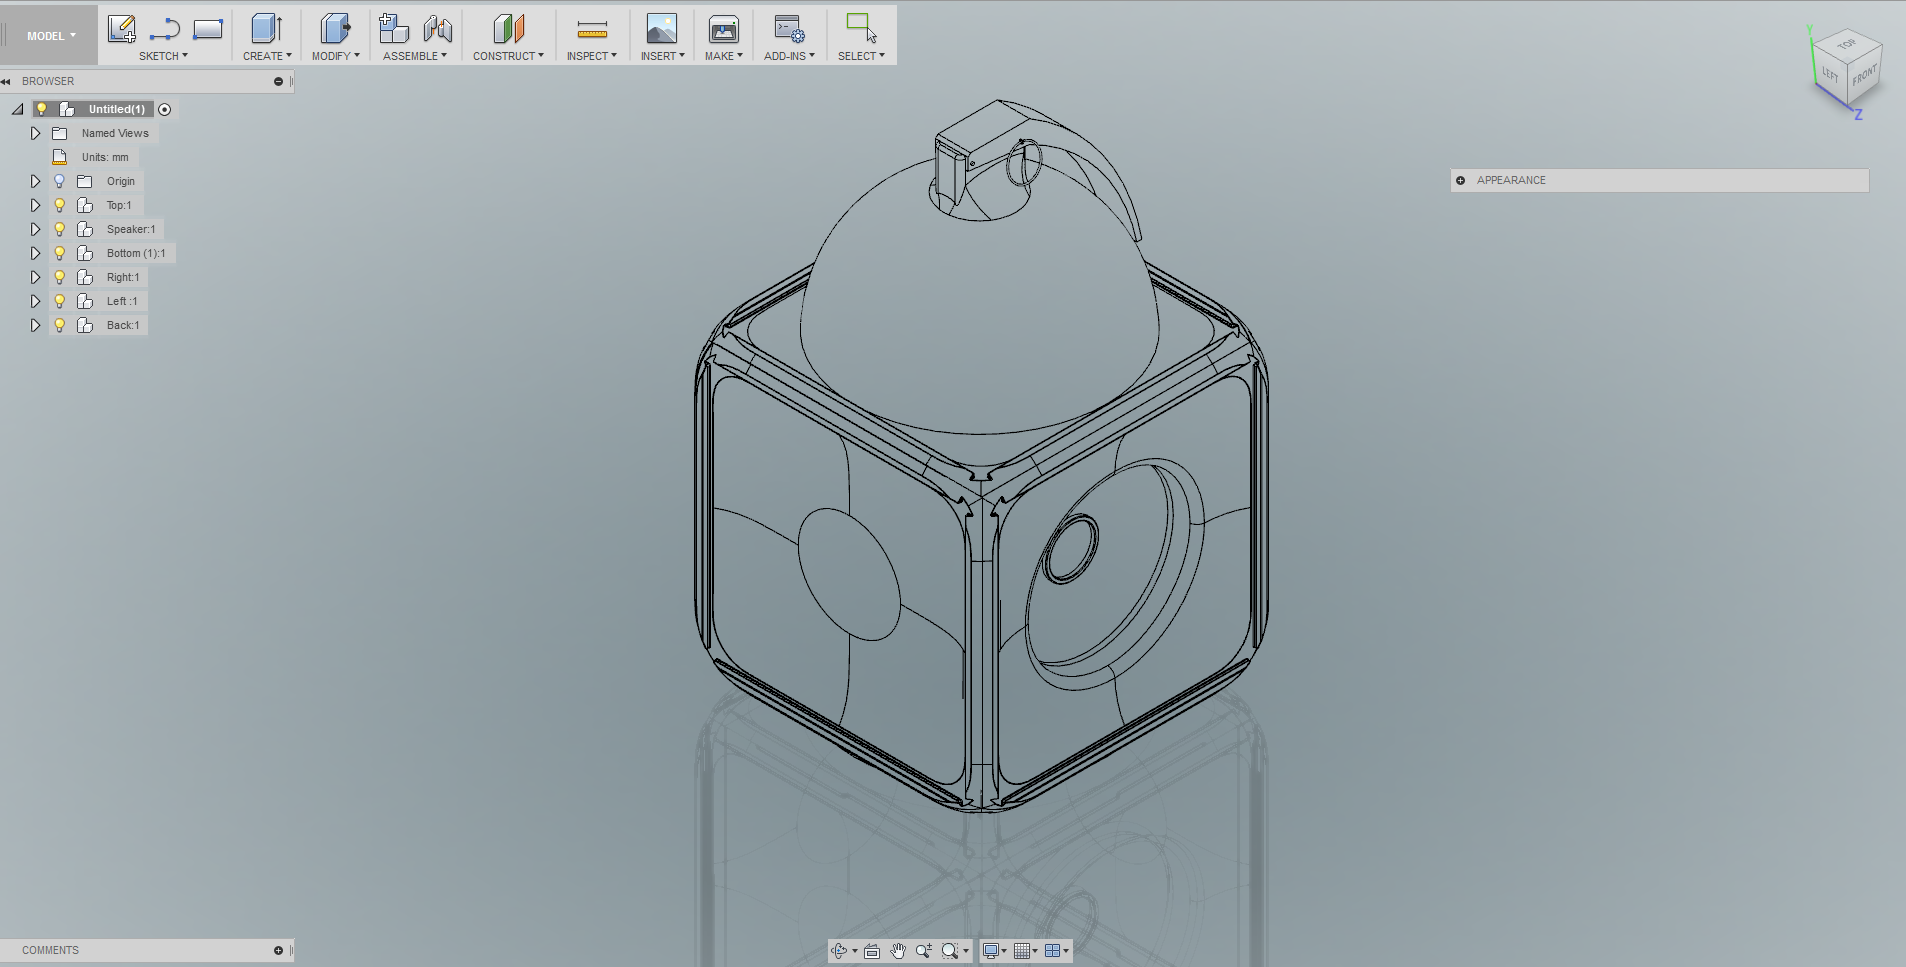This screenshot has height=967, width=1906.
Task: Expand the Speaker:1 component node
Action: (x=35, y=229)
